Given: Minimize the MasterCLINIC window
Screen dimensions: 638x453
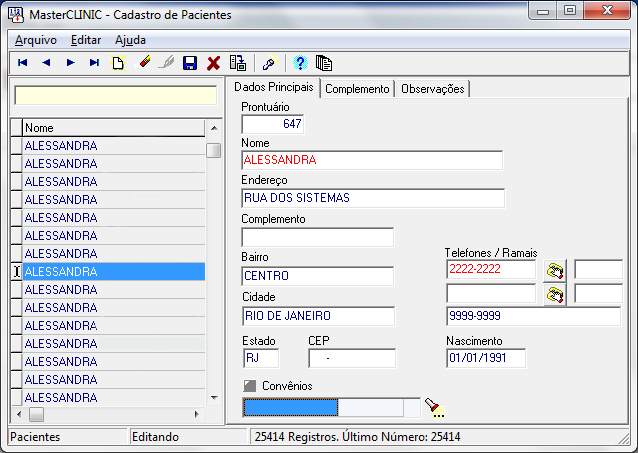Looking at the screenshot, I should coord(543,11).
